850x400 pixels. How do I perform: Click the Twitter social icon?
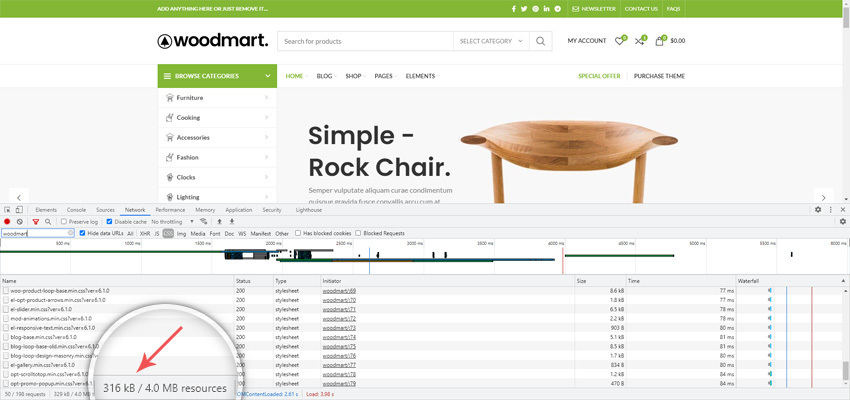click(524, 9)
